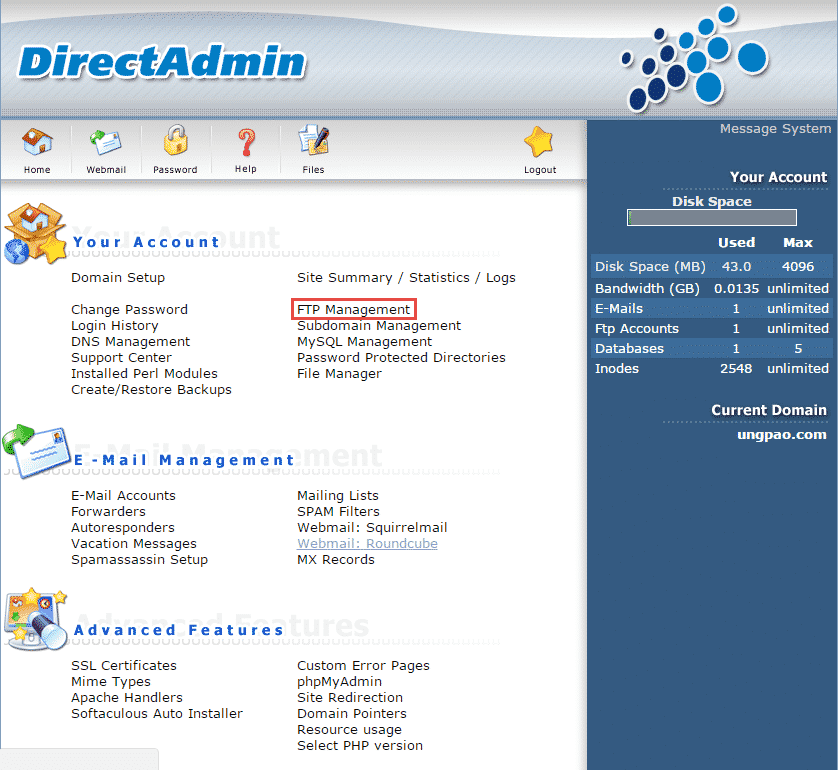Click the E-Mail Management envelope icon
Screen dimensions: 838x770
tap(36, 452)
